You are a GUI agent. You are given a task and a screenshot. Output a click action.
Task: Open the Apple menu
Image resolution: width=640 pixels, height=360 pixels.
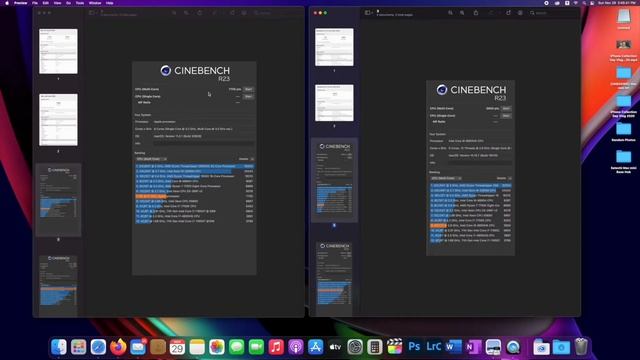click(x=7, y=3)
